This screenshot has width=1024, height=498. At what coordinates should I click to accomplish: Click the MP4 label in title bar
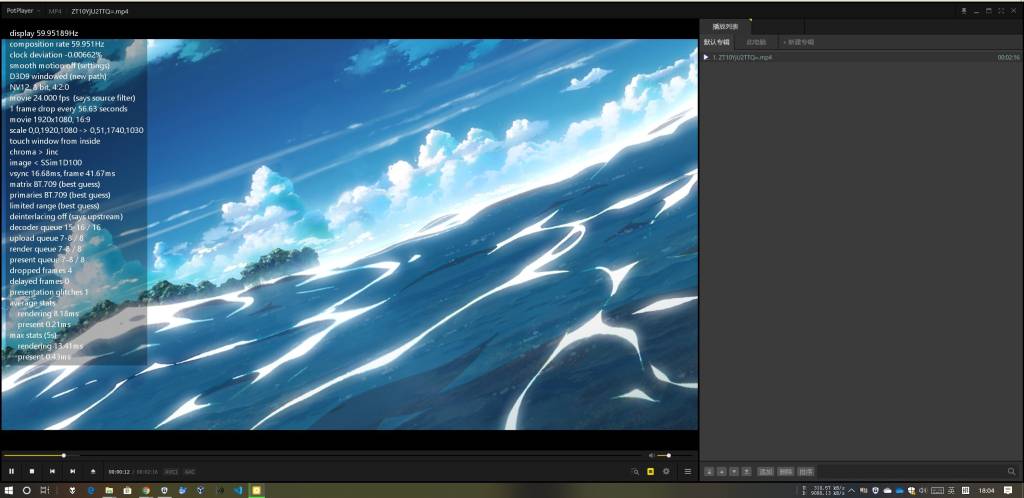(55, 11)
